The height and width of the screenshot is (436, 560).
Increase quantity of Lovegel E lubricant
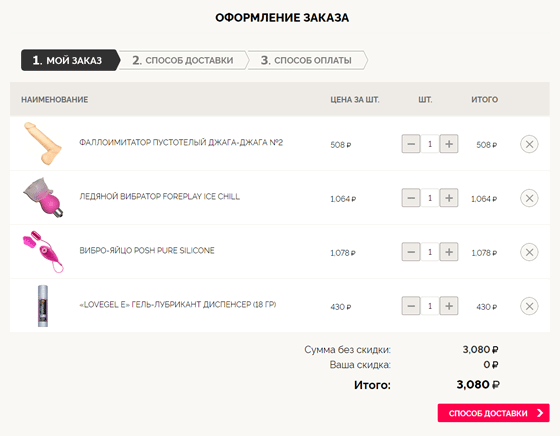[449, 306]
